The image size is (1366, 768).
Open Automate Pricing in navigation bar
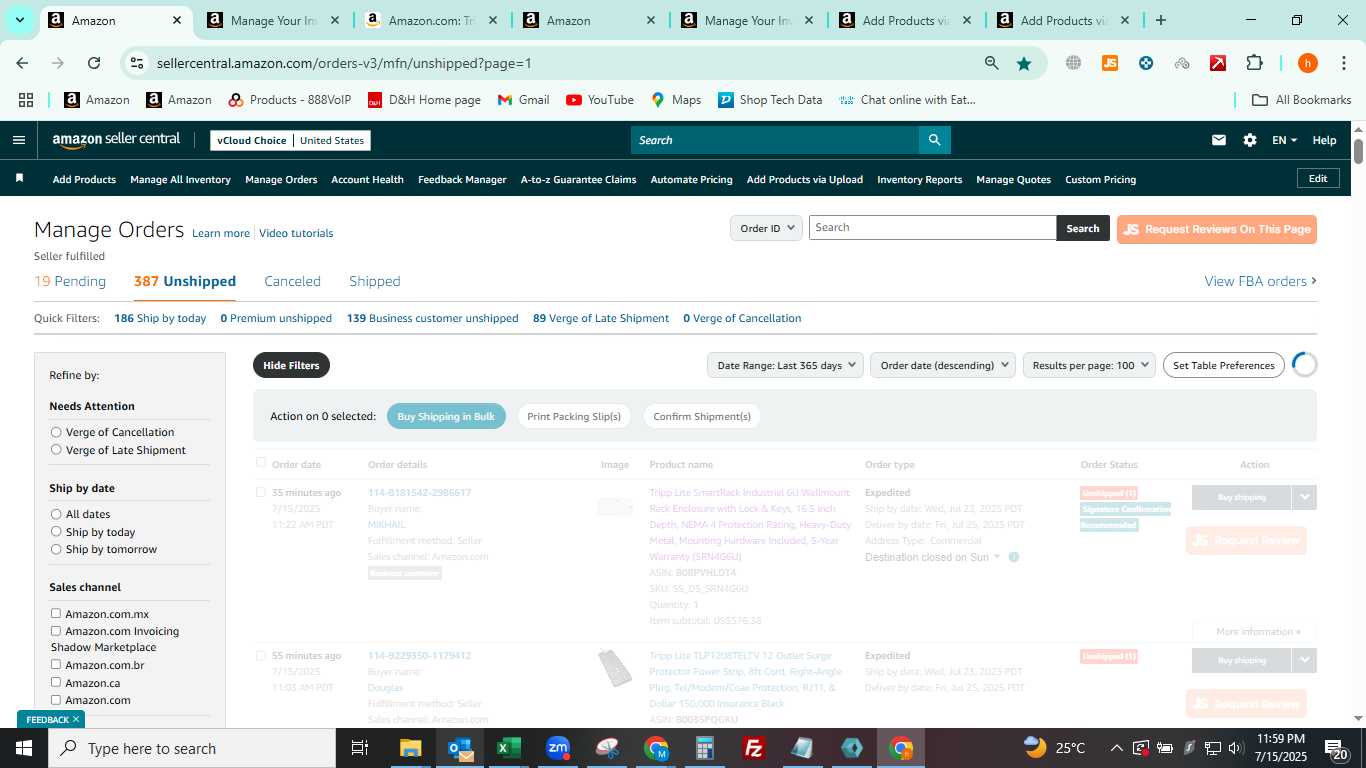click(x=691, y=179)
